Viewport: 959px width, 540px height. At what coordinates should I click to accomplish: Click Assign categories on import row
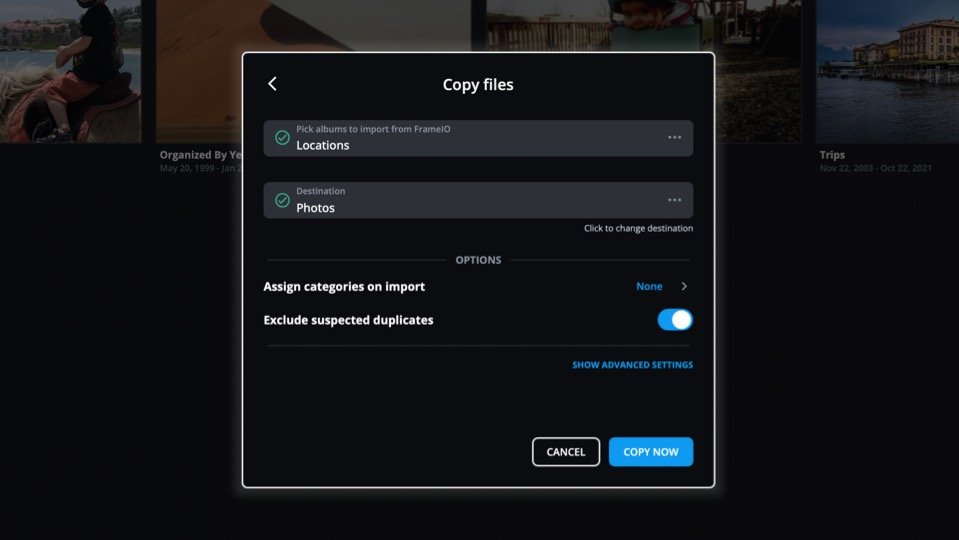coord(478,286)
